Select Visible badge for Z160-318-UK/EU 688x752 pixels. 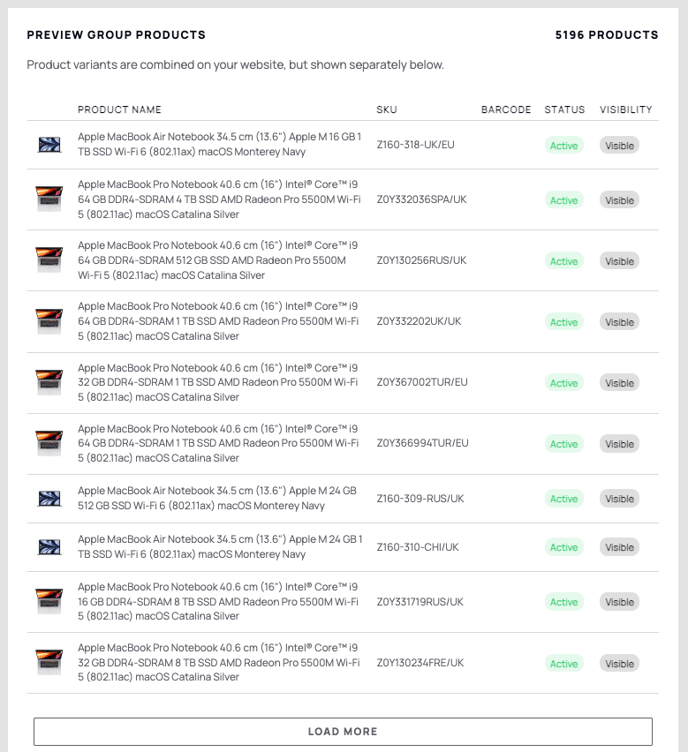(619, 145)
